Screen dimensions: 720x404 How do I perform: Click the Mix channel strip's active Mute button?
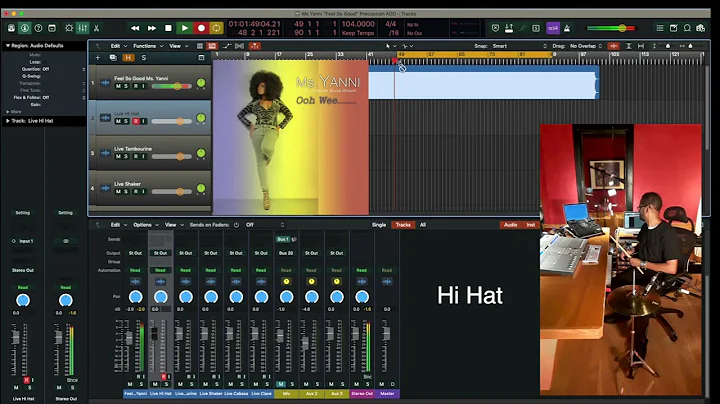pos(281,384)
